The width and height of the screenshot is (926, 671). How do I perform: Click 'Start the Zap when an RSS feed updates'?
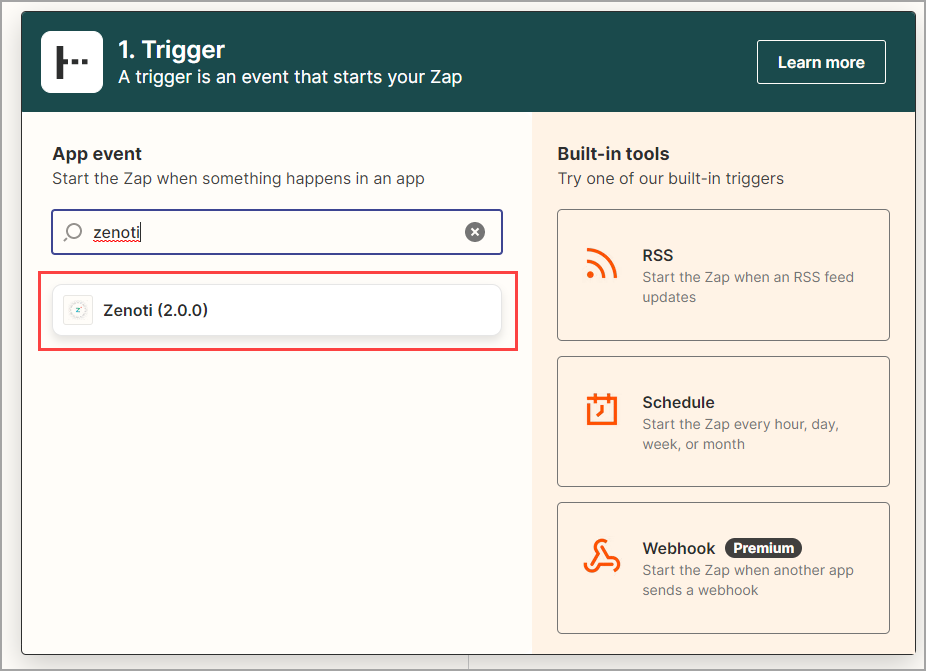(748, 287)
